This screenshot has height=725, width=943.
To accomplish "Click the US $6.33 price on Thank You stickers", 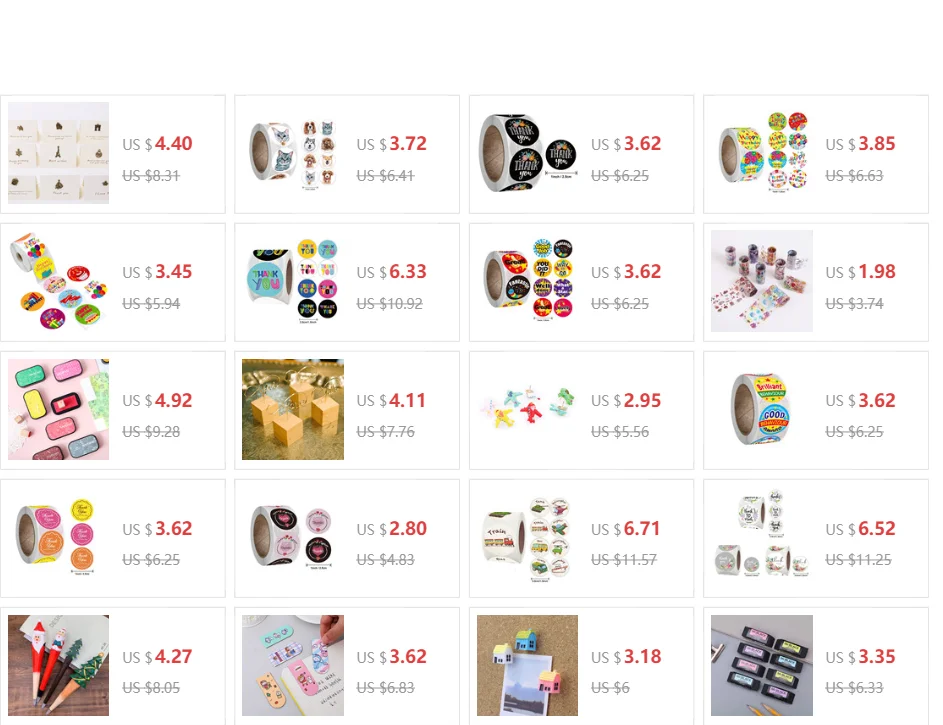I will tap(392, 272).
